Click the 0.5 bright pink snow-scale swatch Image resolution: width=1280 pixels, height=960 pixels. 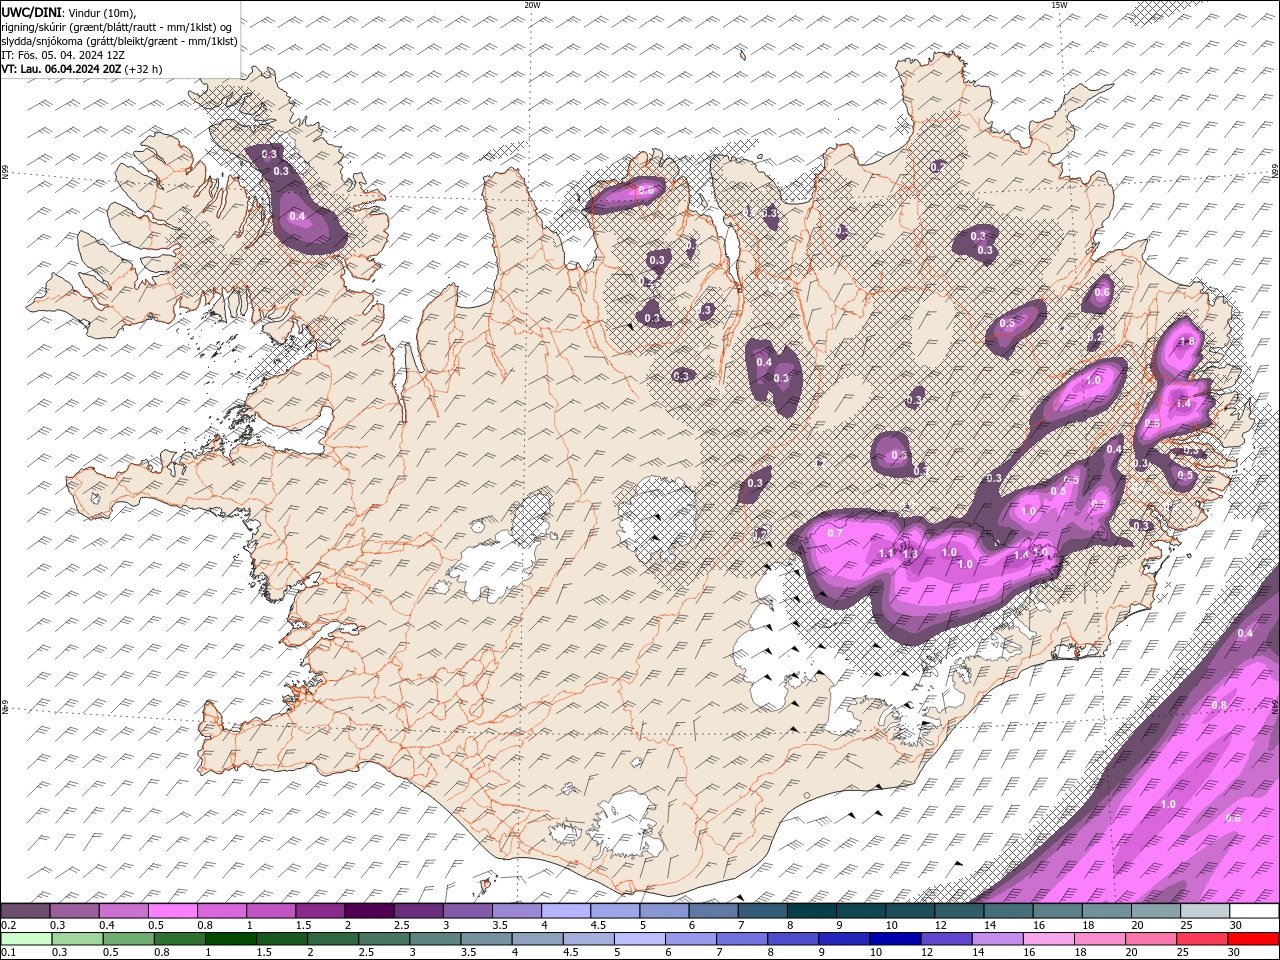click(x=172, y=911)
